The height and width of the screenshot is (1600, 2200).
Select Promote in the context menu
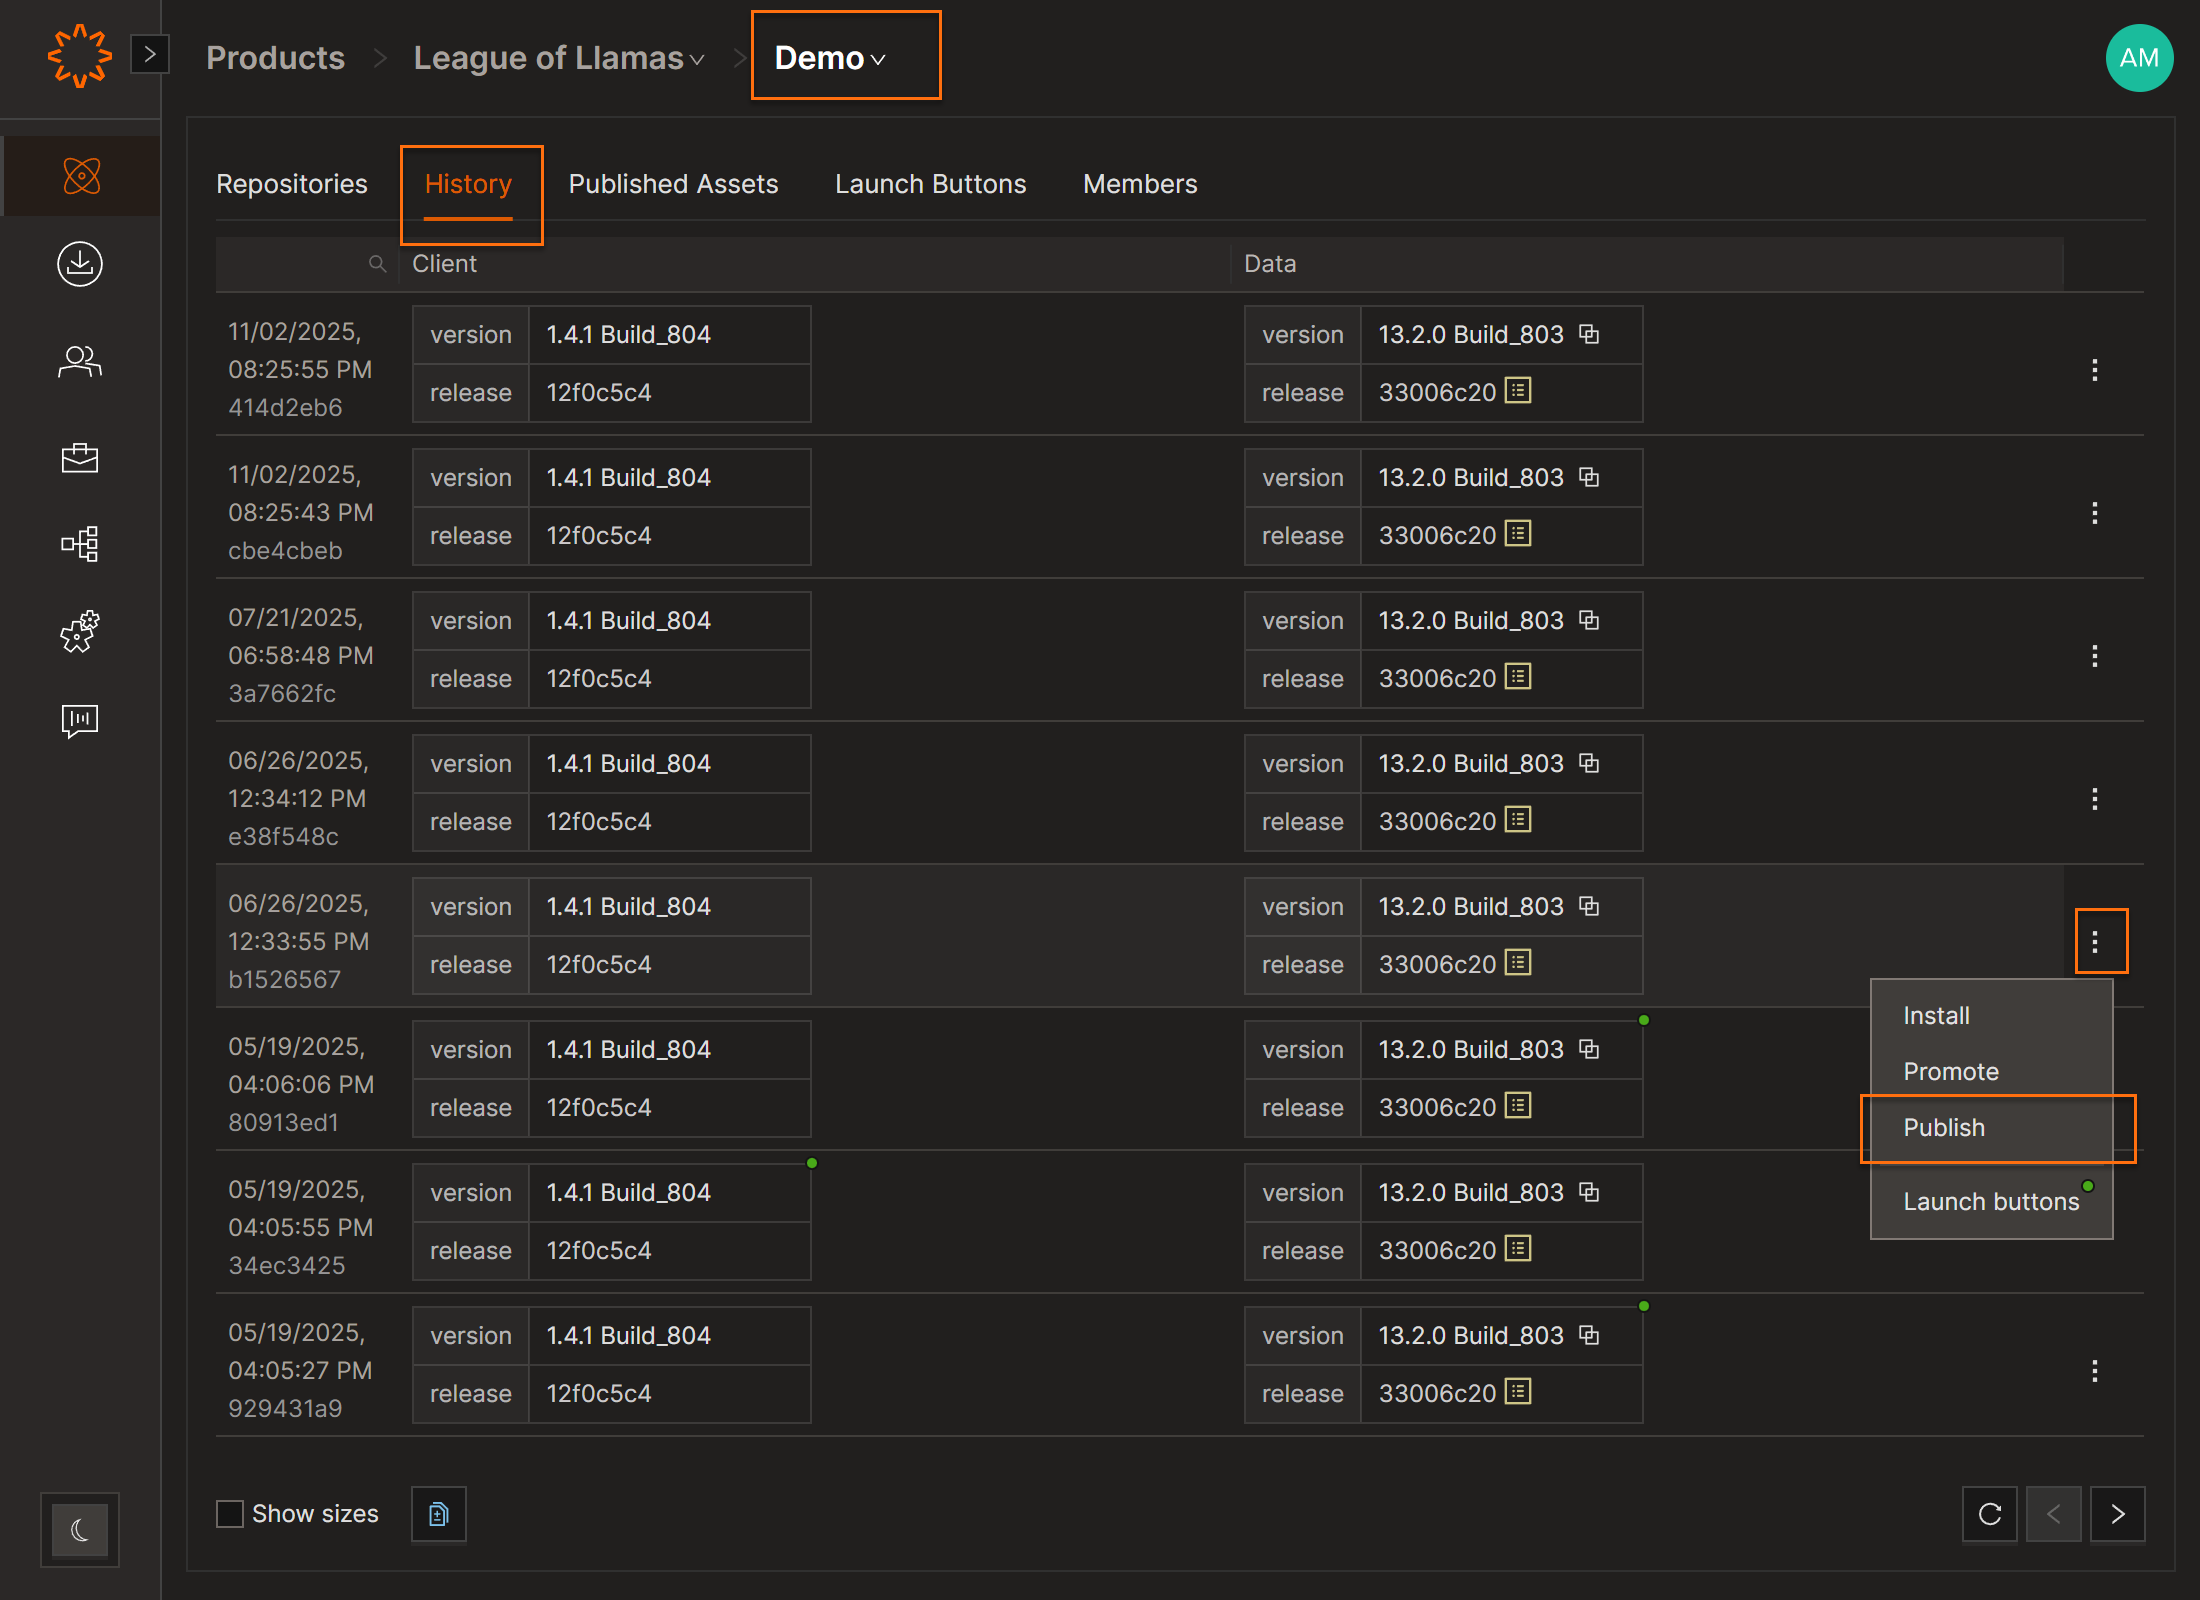pyautogui.click(x=1950, y=1072)
